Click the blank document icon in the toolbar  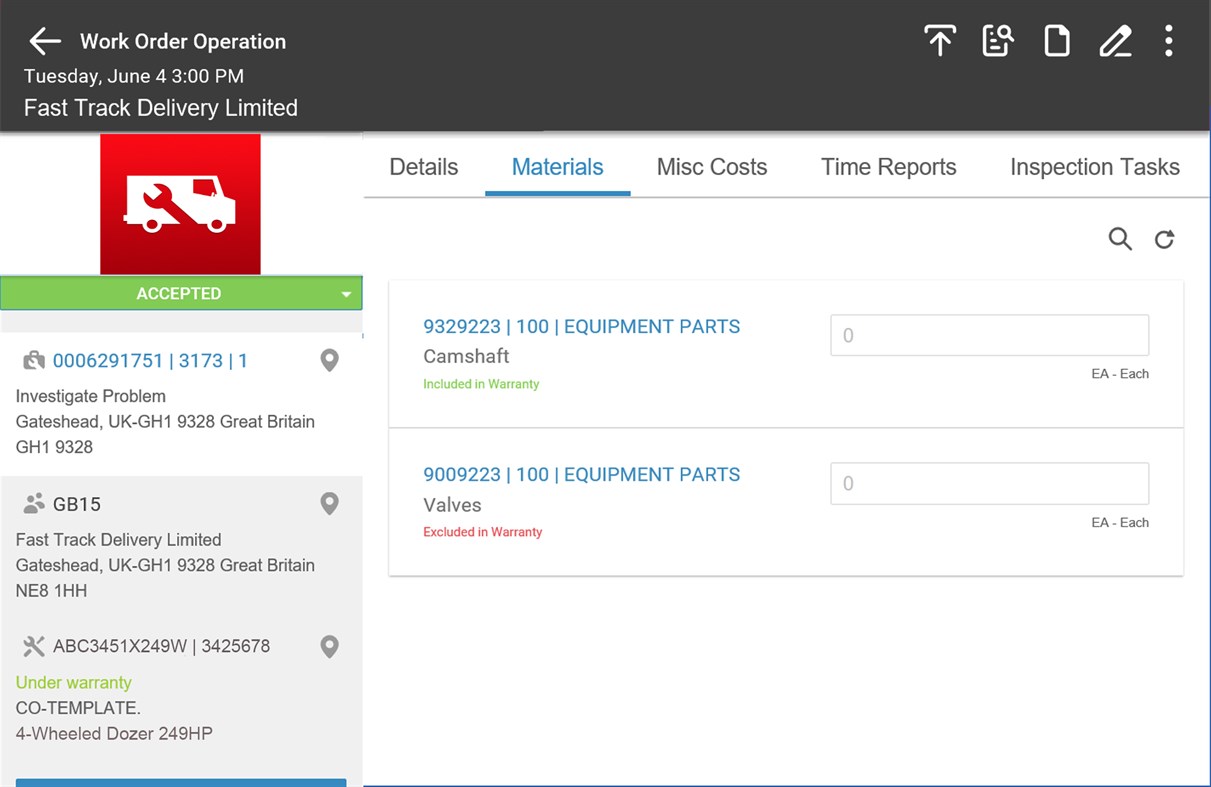(1056, 41)
